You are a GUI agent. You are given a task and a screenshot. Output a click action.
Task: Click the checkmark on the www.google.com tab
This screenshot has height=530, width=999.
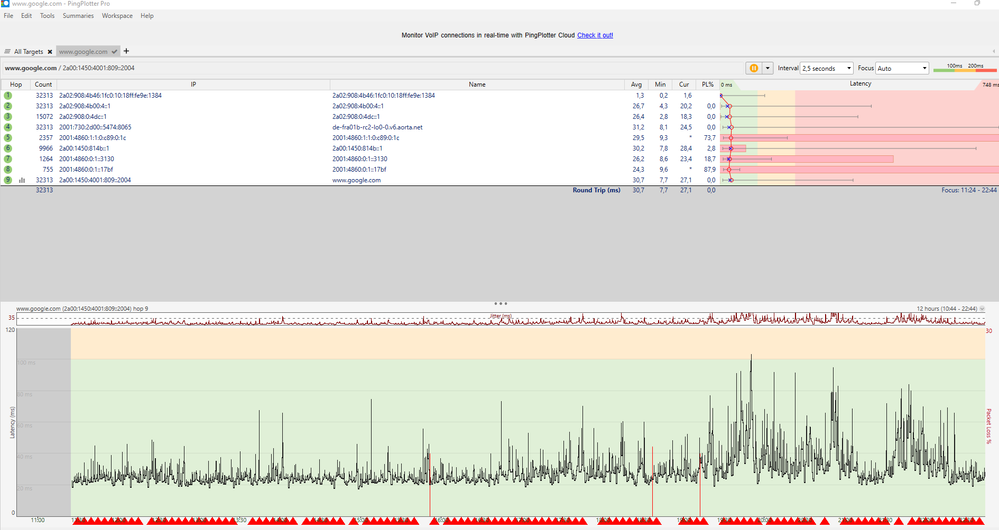[x=114, y=51]
